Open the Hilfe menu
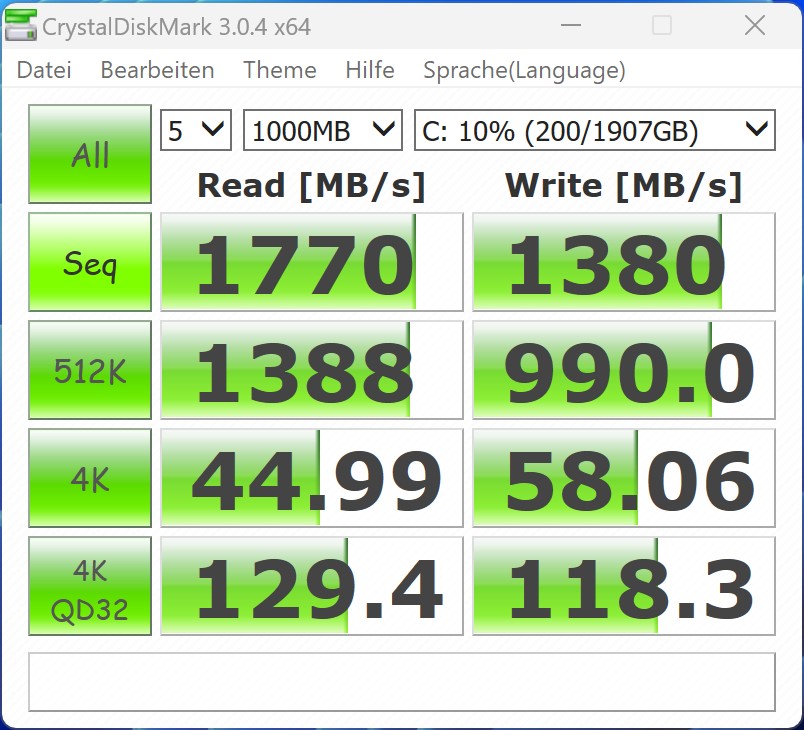Screen dimensions: 804x730 coord(370,70)
